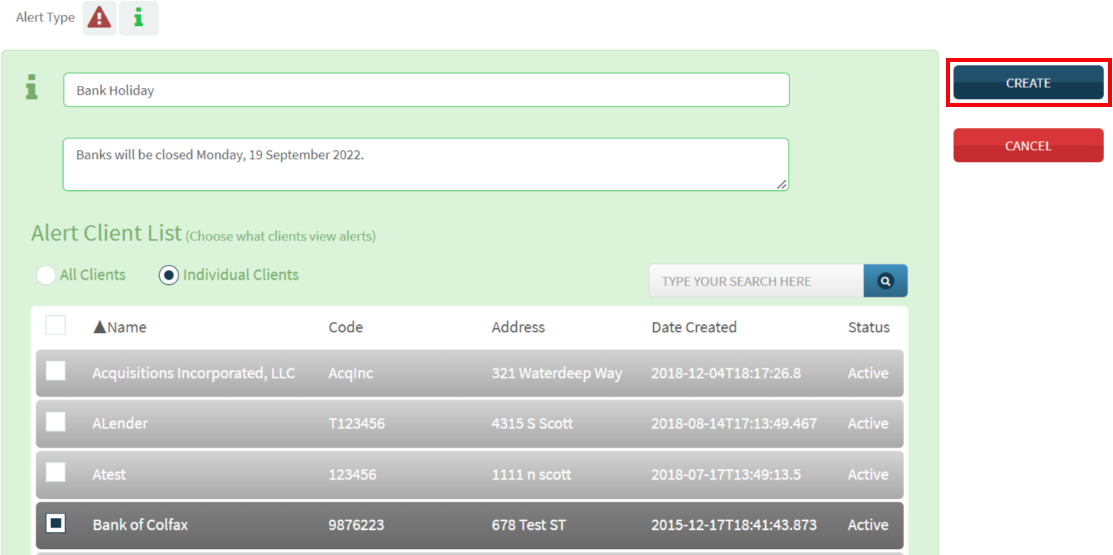Click the 9876223 code cell
This screenshot has height=555, width=1113.
(x=356, y=525)
